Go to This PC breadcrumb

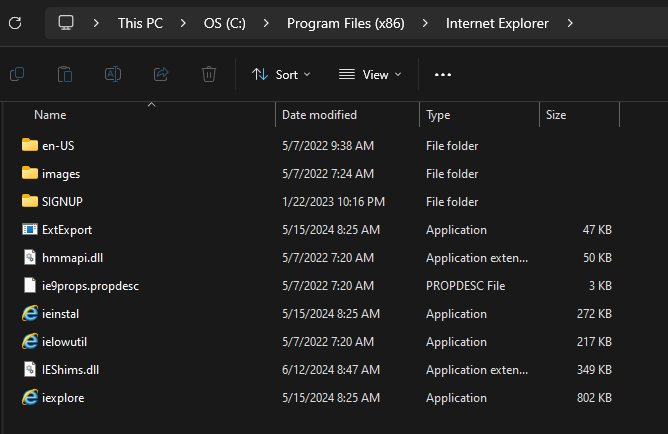[141, 23]
